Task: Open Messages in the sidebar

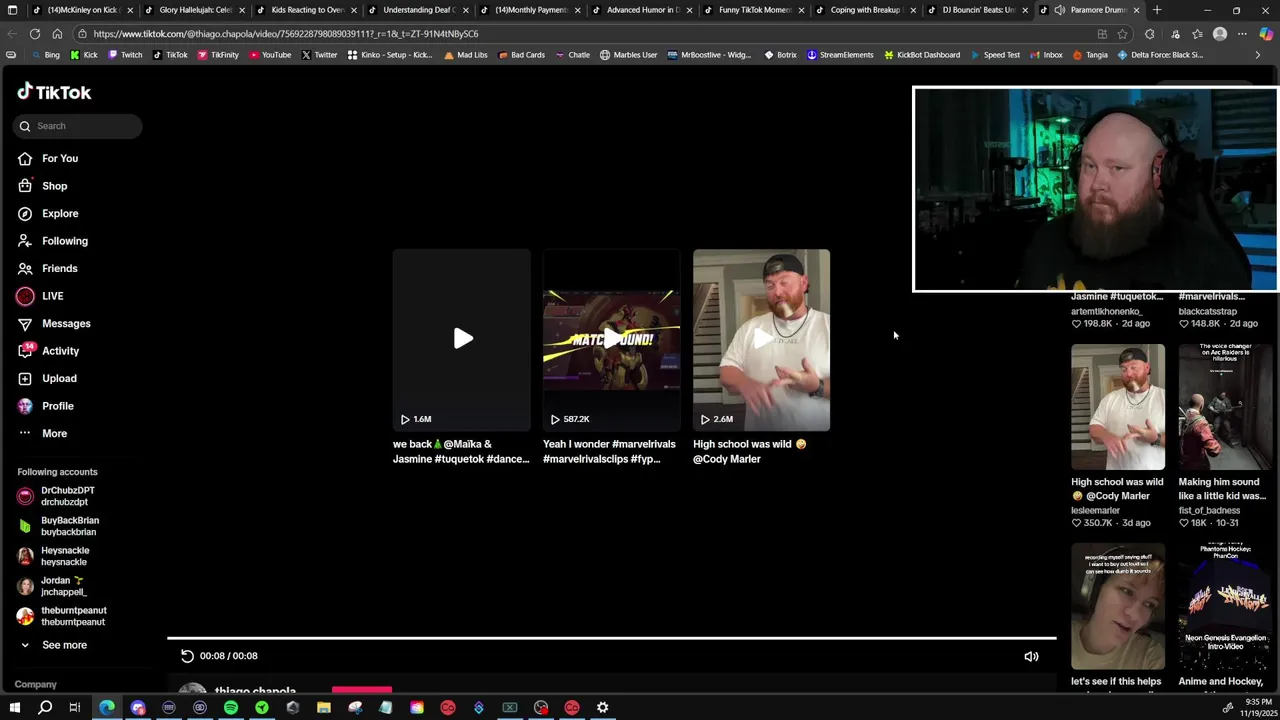Action: click(66, 323)
